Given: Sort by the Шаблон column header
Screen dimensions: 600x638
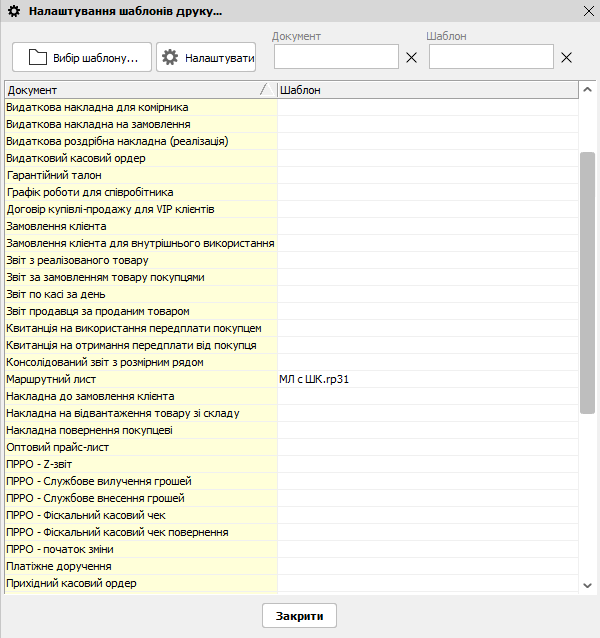Looking at the screenshot, I should (x=428, y=89).
